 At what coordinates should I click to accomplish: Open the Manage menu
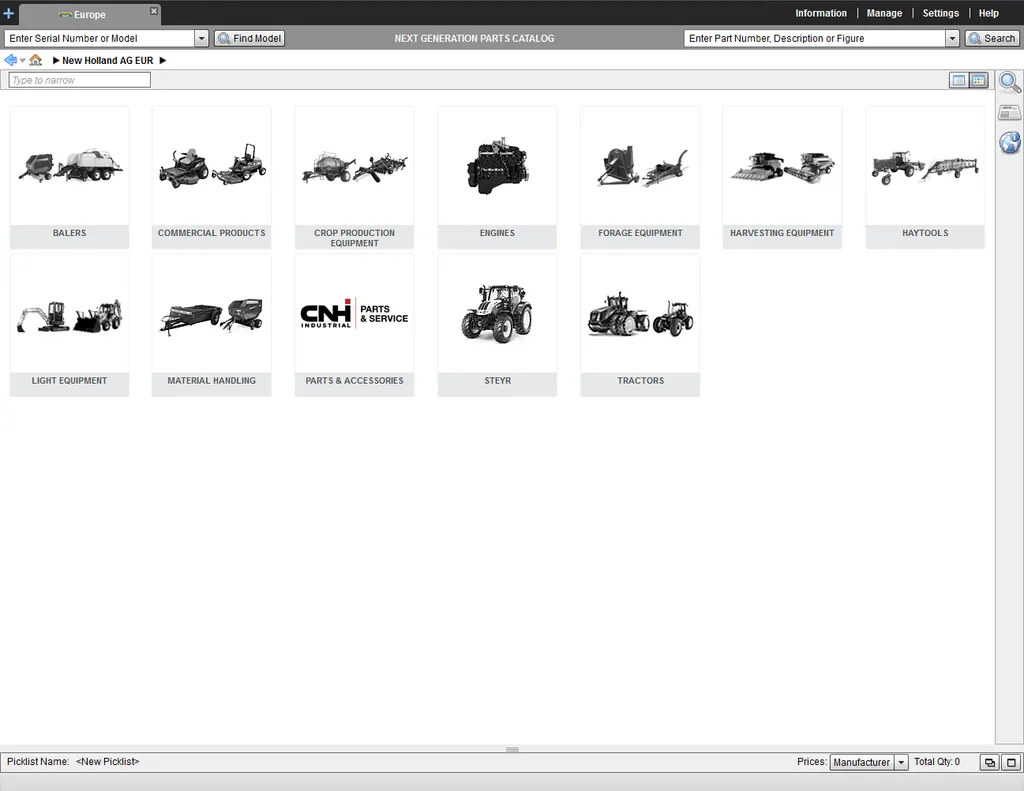pos(884,13)
